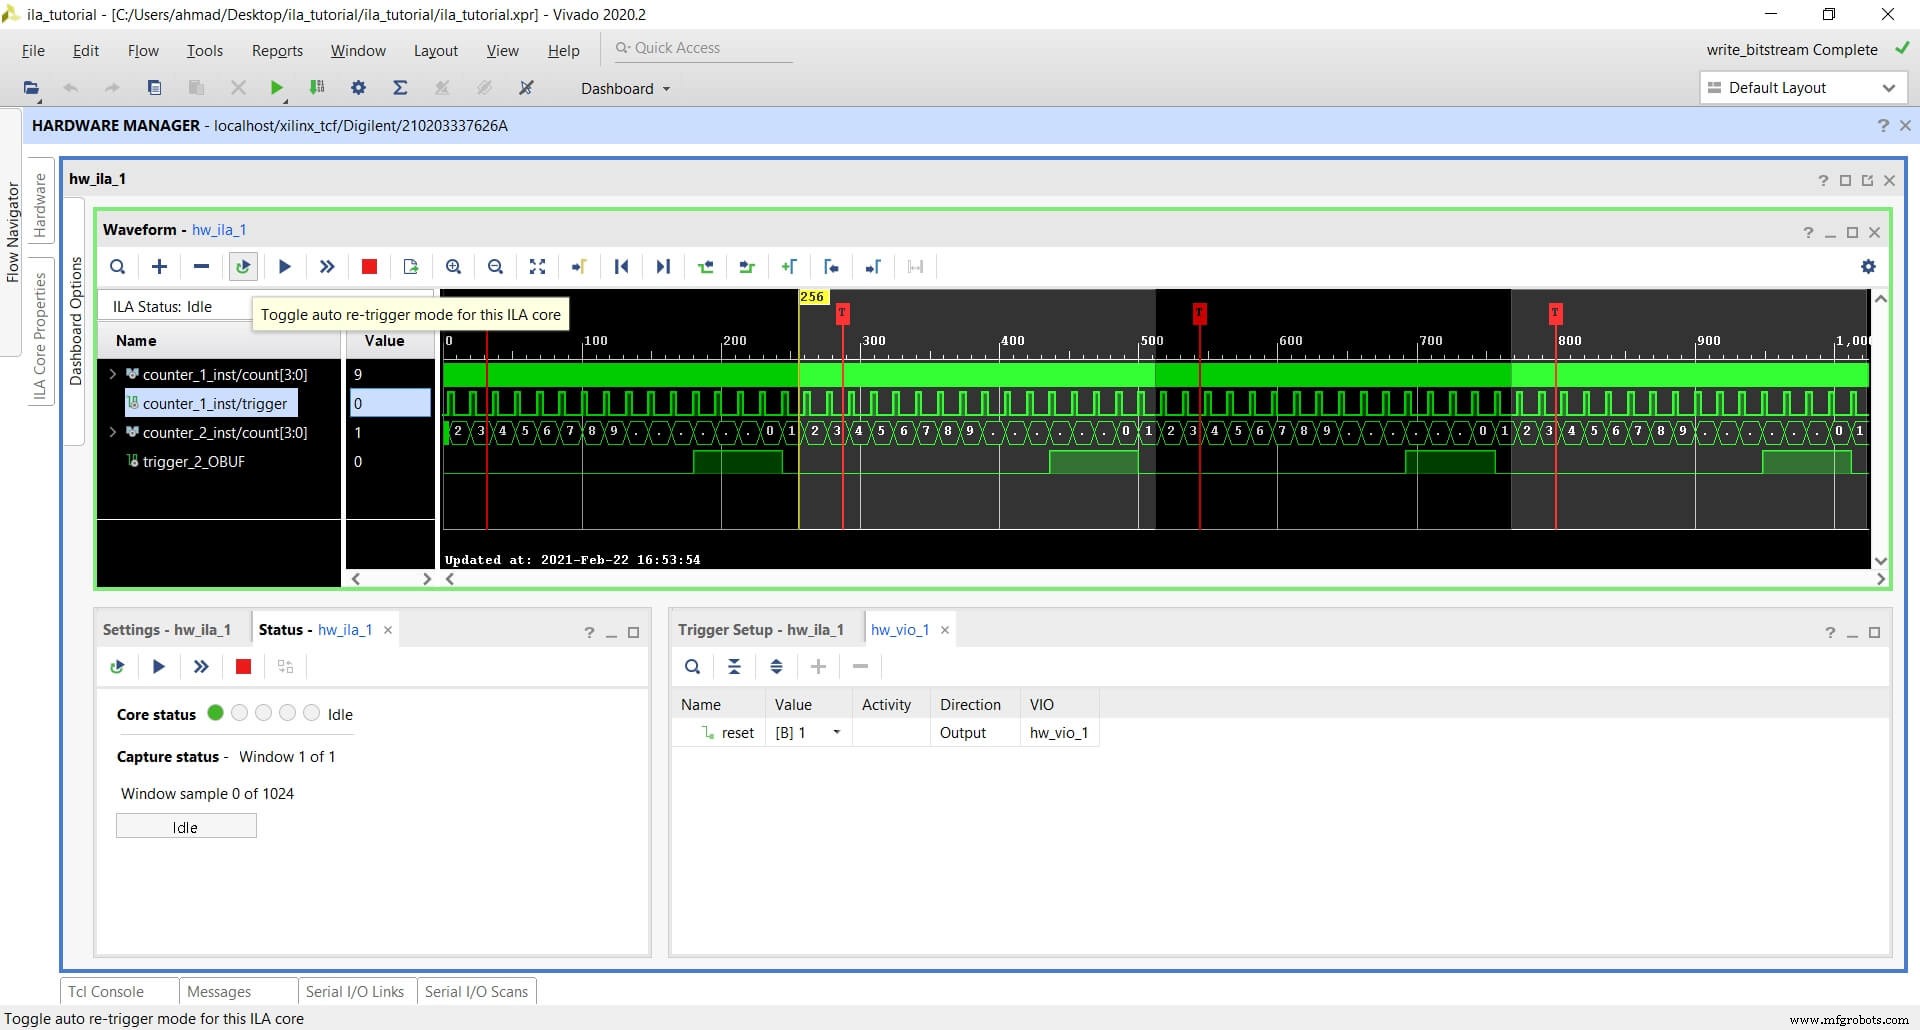The width and height of the screenshot is (1920, 1030).
Task: Open the Flow menu
Action: 143,50
